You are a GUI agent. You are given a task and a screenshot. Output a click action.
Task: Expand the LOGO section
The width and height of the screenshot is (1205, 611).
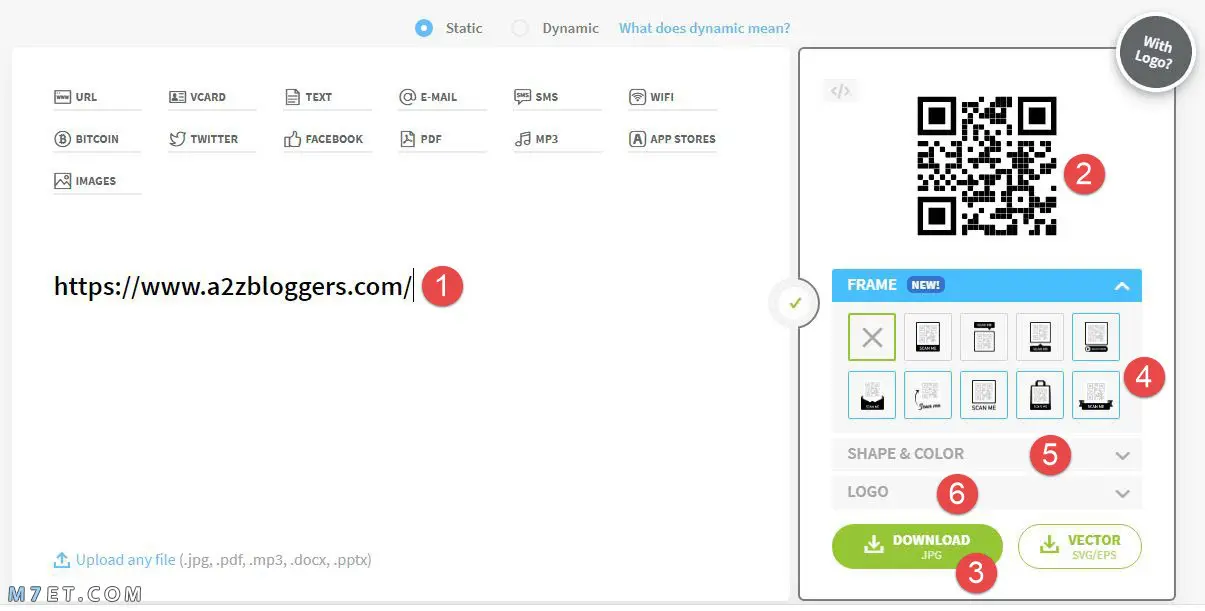pyautogui.click(x=987, y=492)
